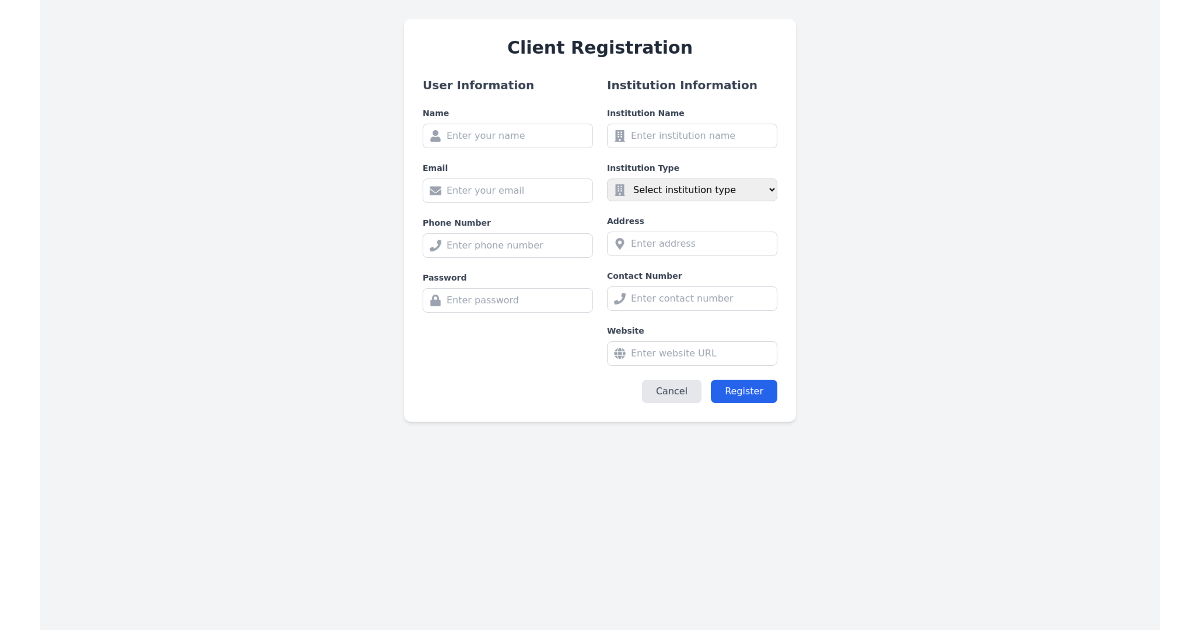Click the map pin icon in Address field
The image size is (1200, 630).
click(620, 243)
